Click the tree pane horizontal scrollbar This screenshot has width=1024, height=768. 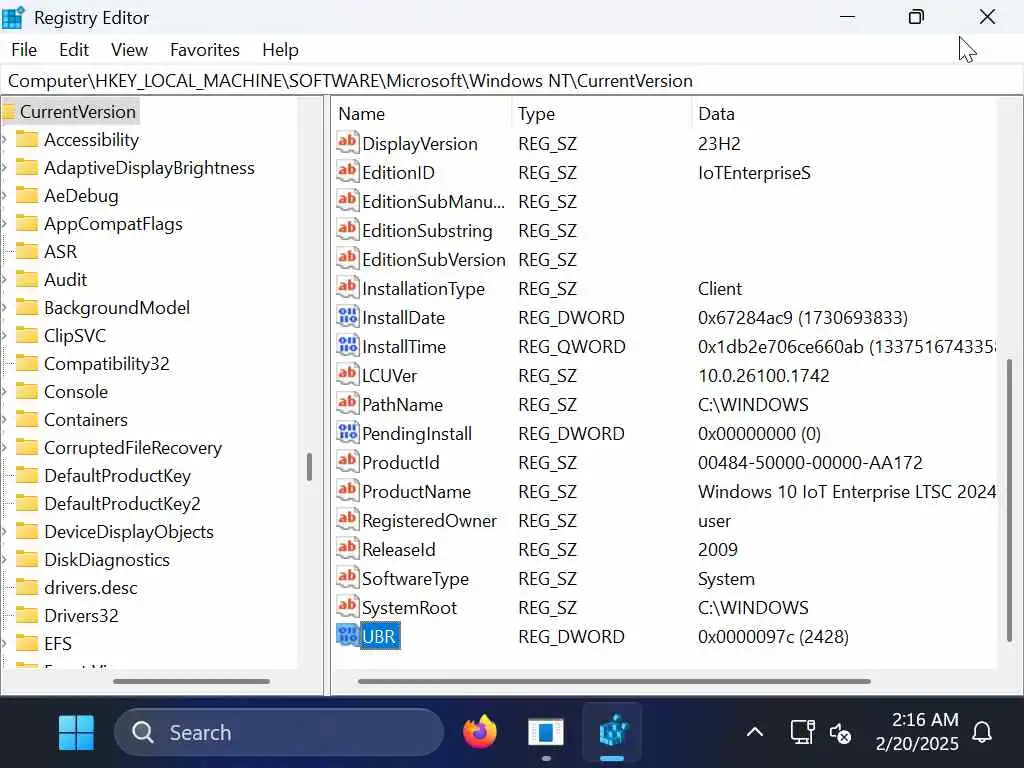tap(191, 681)
